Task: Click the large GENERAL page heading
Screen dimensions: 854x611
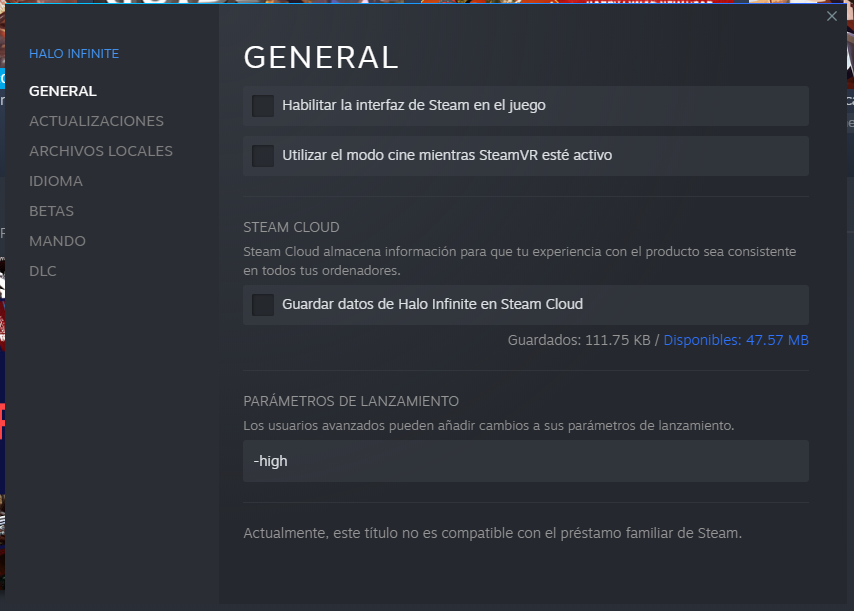Action: [321, 57]
